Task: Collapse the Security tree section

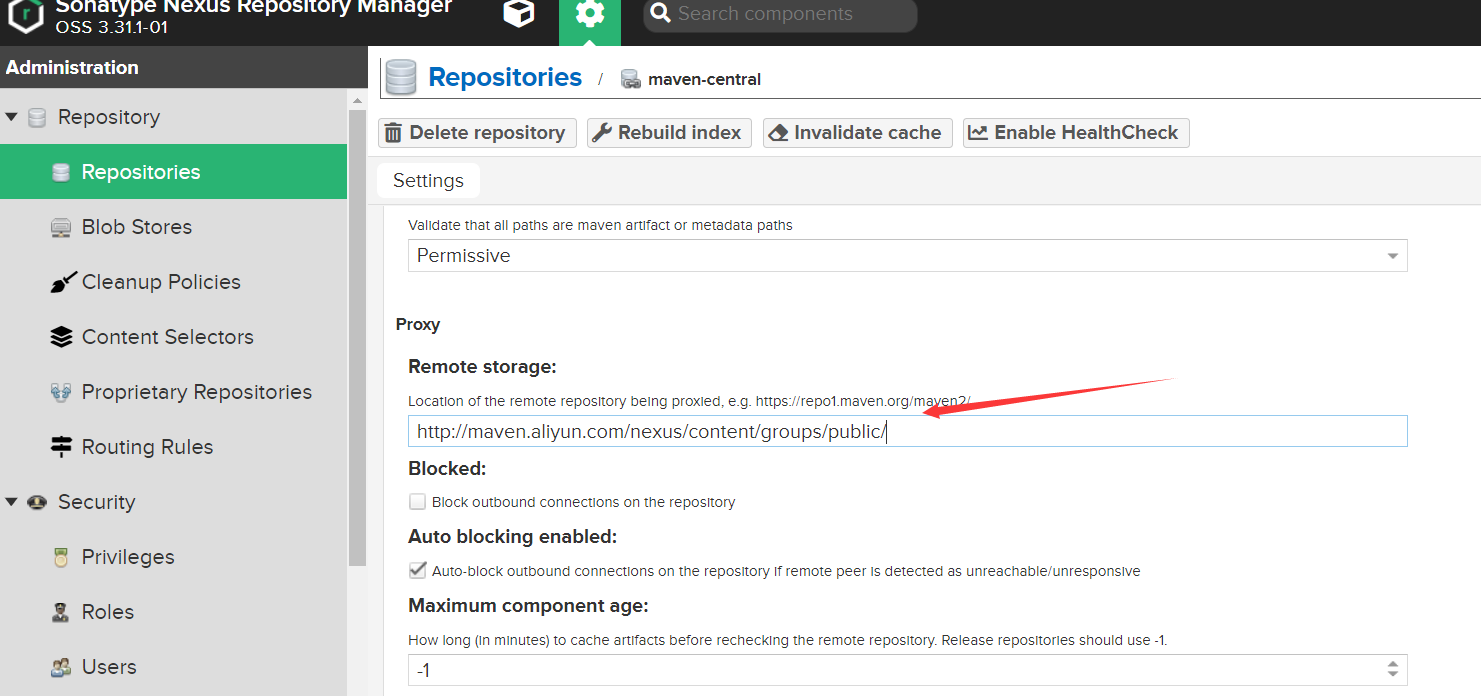Action: [12, 502]
